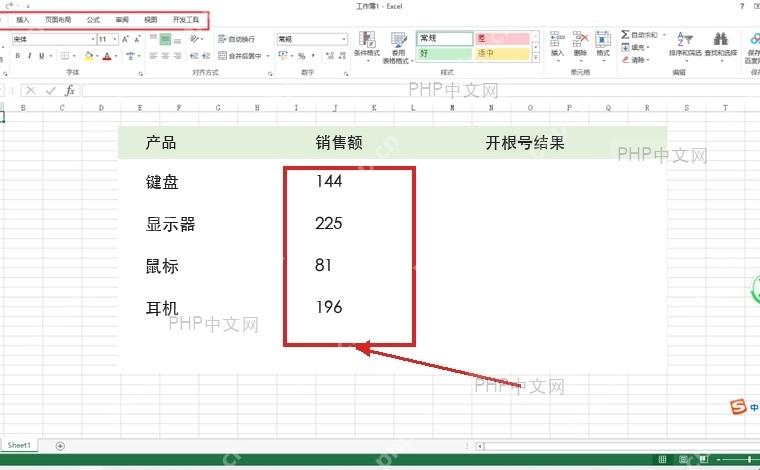This screenshot has height=470, width=760.
Task: Open the 排序和筛选 dropdown
Action: (x=685, y=46)
